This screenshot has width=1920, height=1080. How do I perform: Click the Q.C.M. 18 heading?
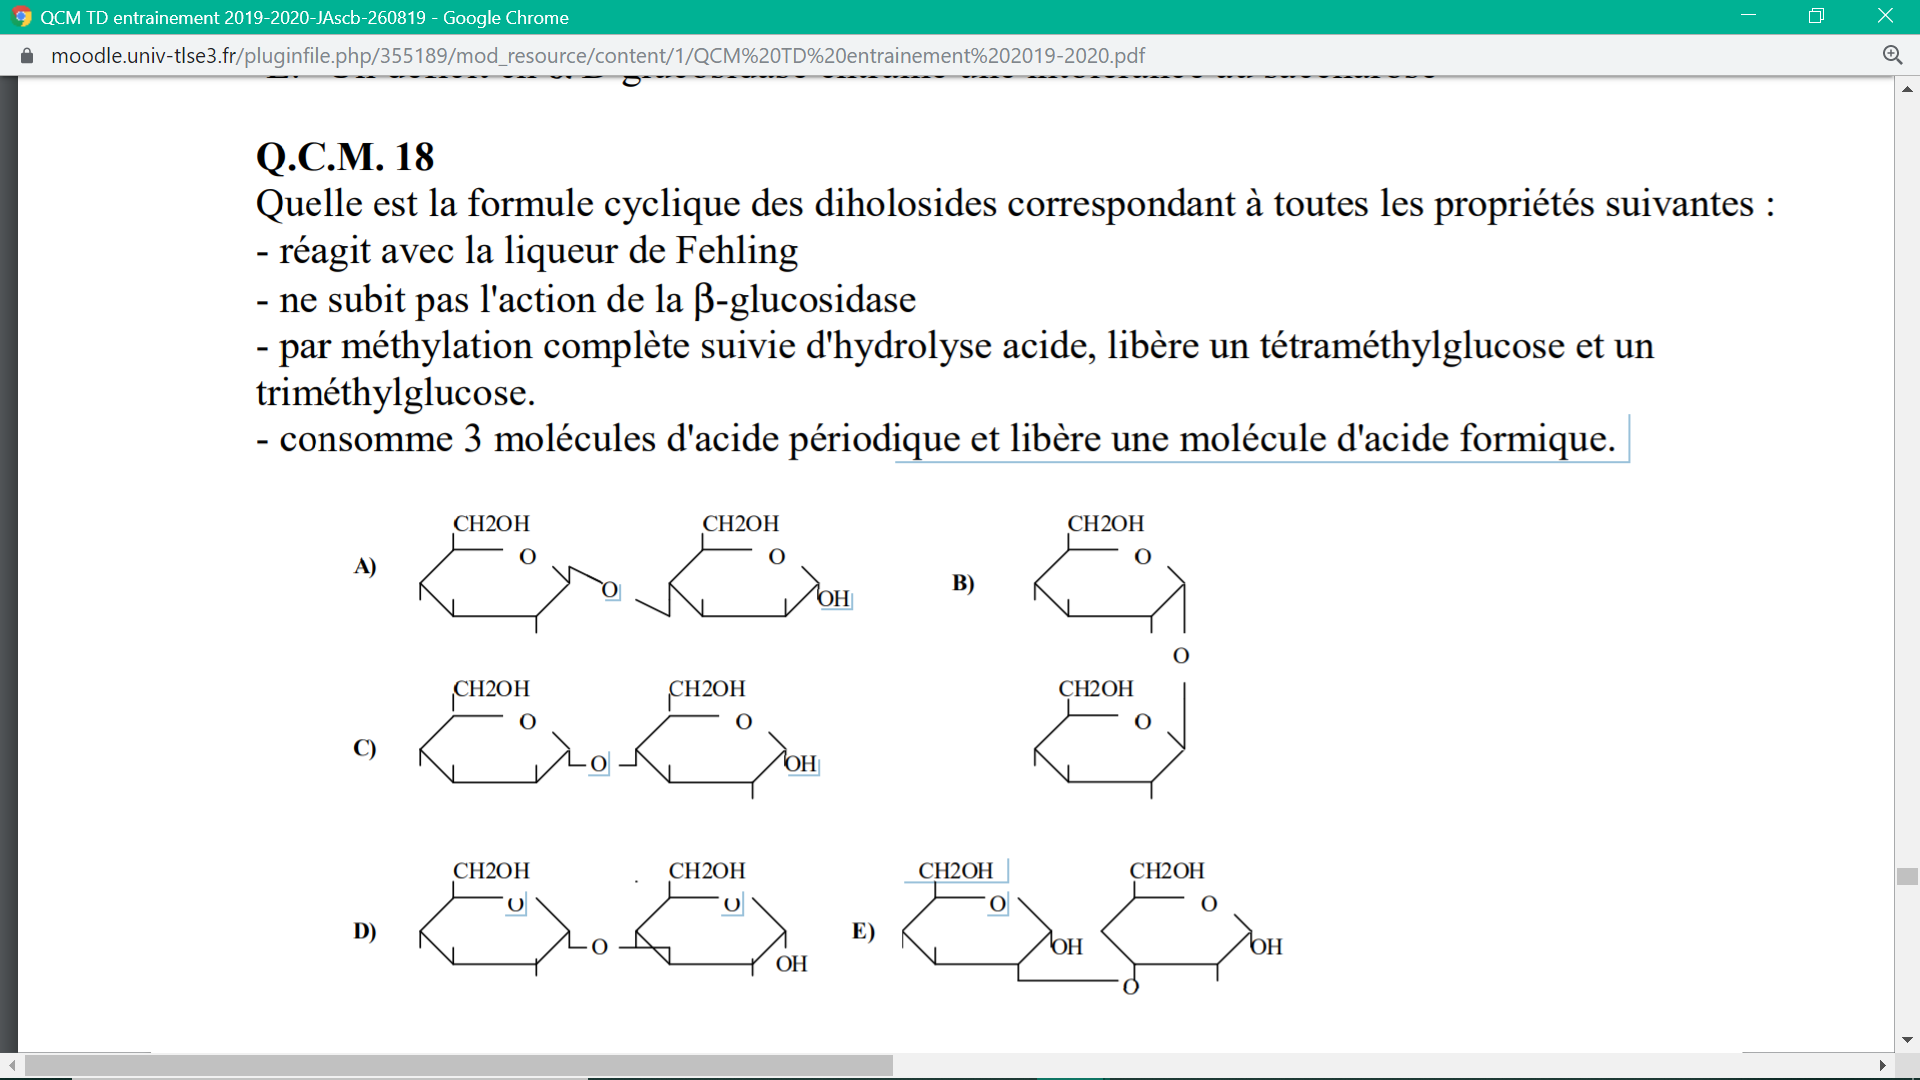coord(345,157)
